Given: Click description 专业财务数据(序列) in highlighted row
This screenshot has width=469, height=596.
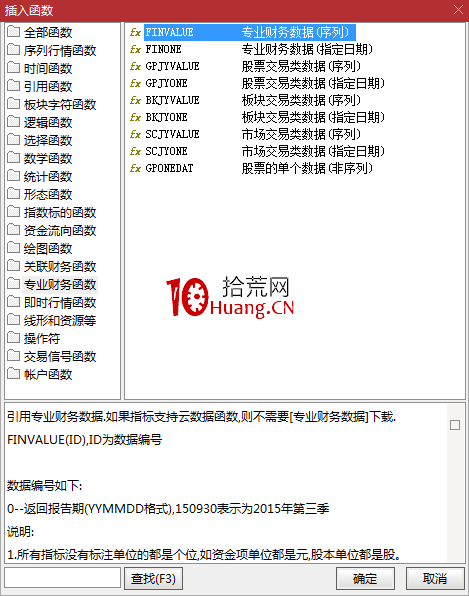Looking at the screenshot, I should click(x=295, y=32).
